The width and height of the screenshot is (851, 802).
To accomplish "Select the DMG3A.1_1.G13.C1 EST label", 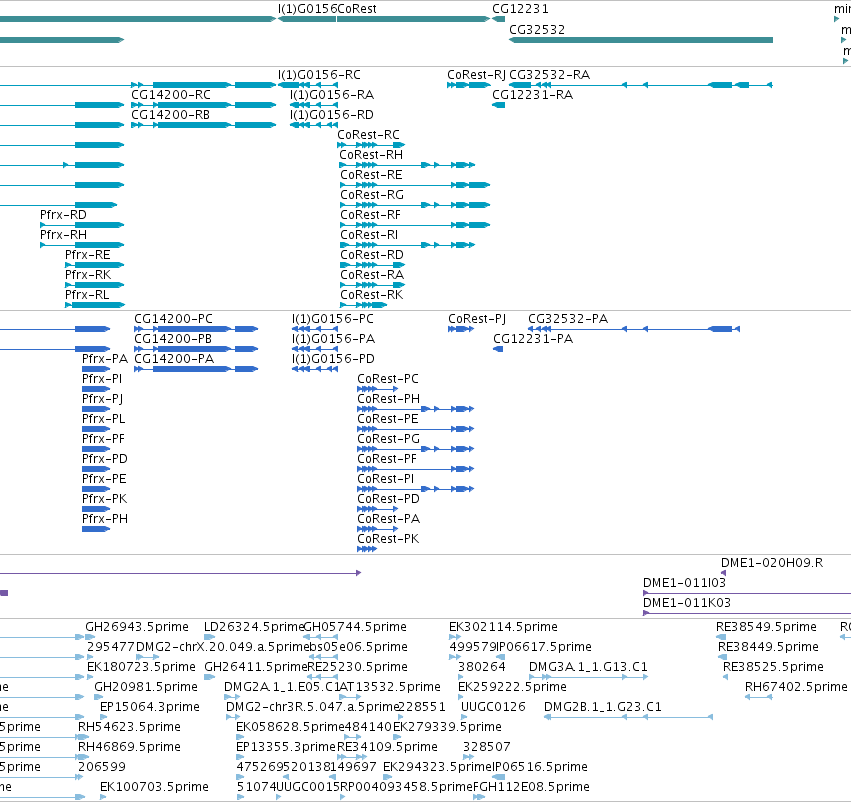I will tap(588, 667).
